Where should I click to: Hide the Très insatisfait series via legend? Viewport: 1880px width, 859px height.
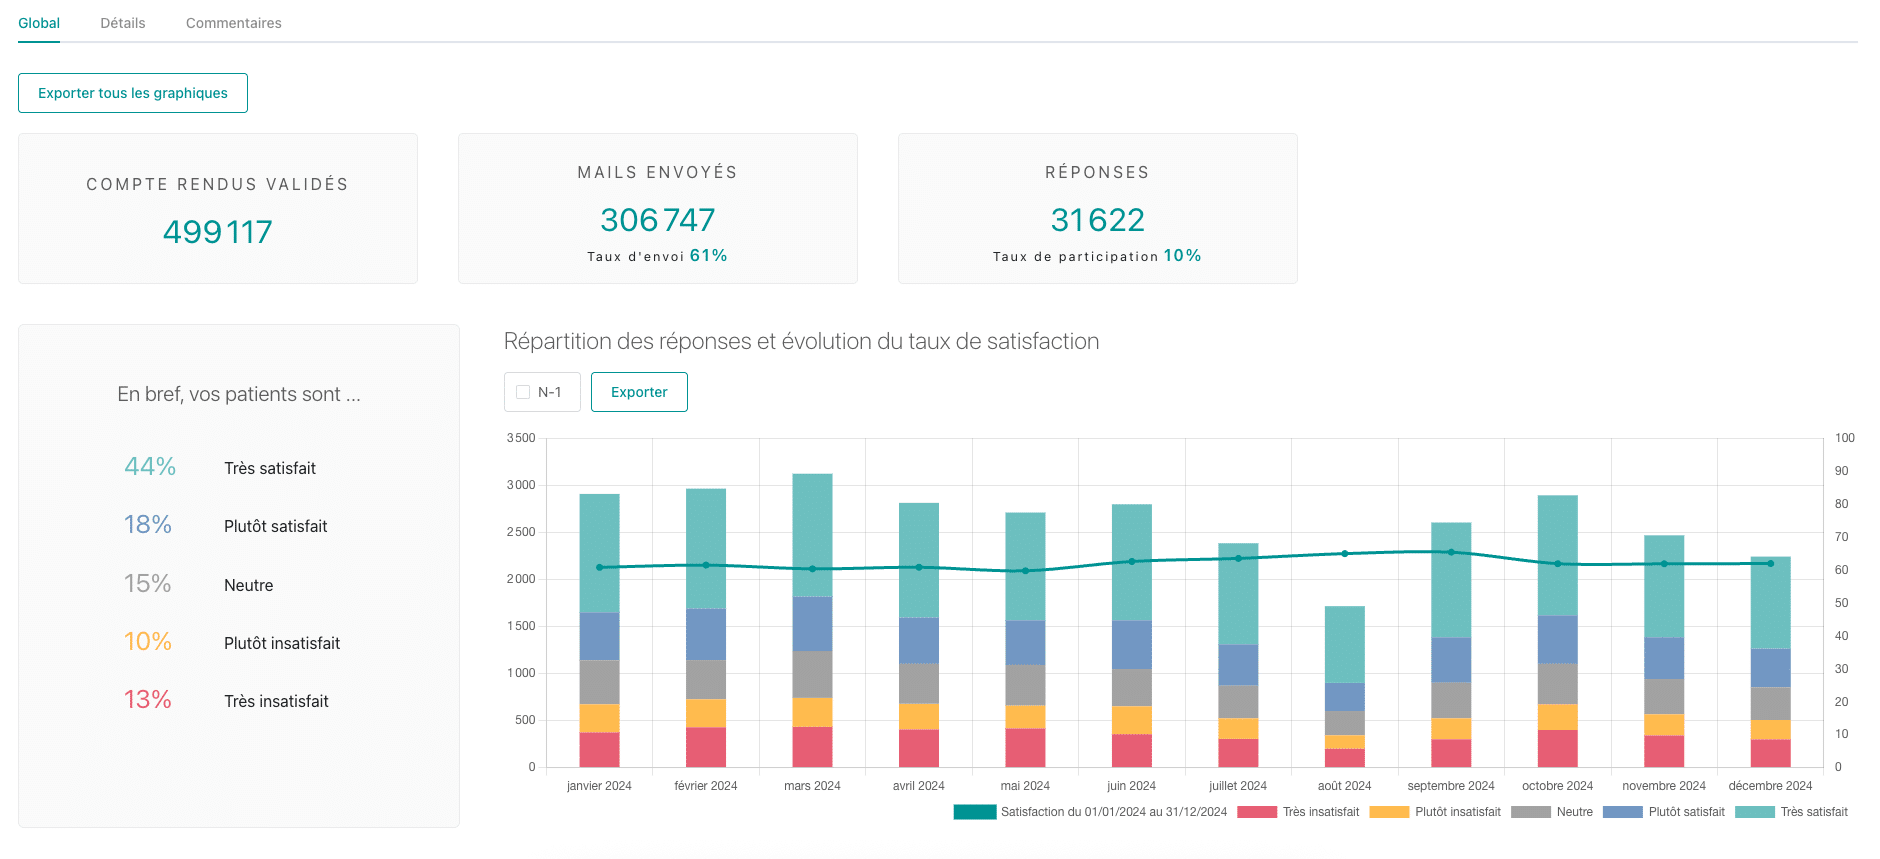pyautogui.click(x=1257, y=812)
